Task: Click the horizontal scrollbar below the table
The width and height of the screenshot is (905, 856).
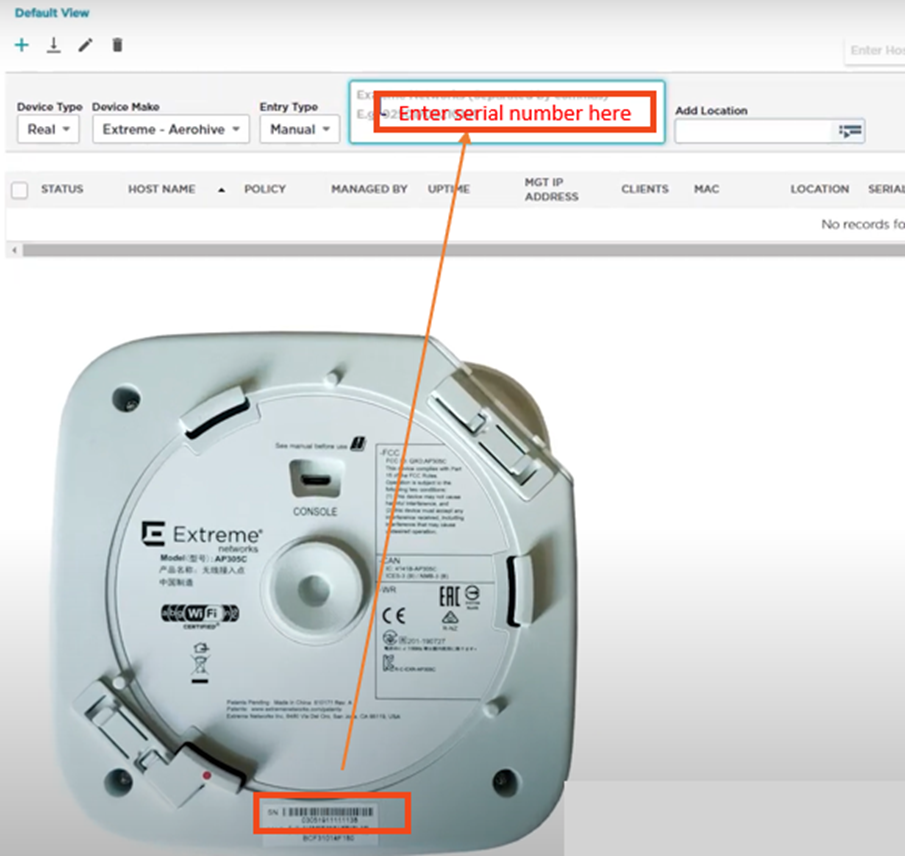Action: 450,250
